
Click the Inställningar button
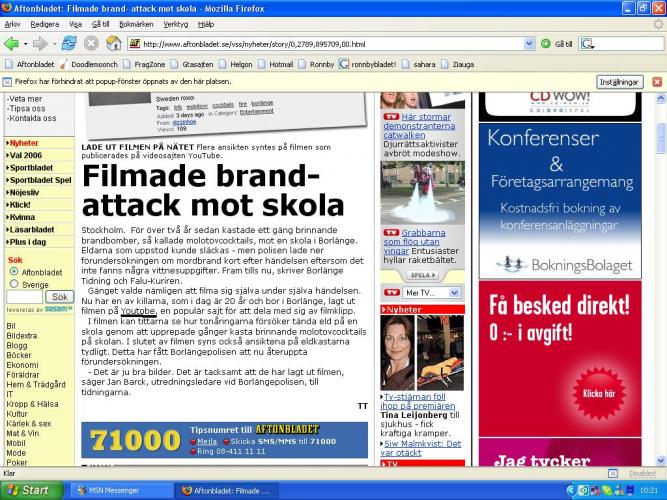619,82
